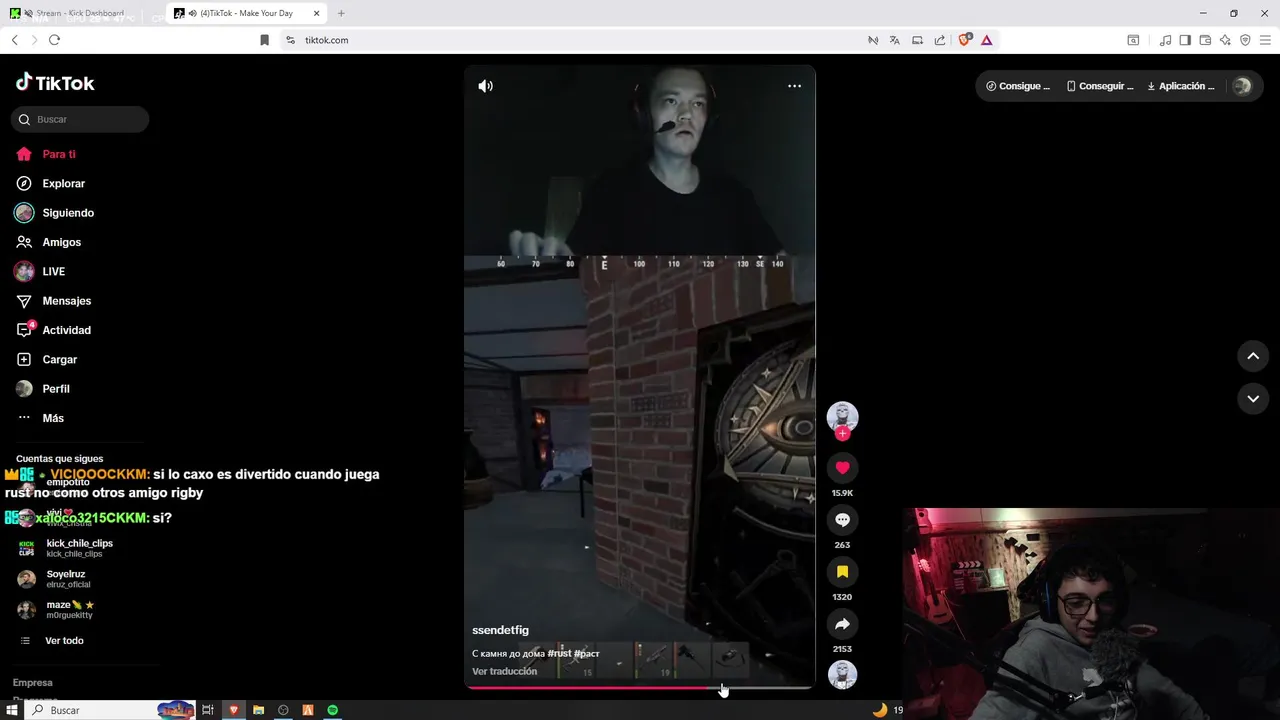The height and width of the screenshot is (720, 1280).
Task: Mute the TikTok video sound
Action: tap(485, 86)
